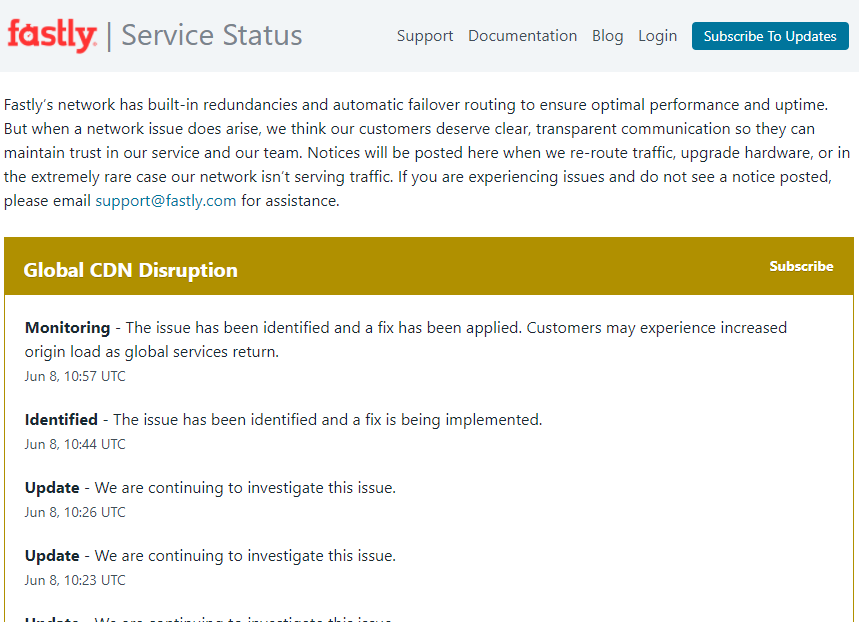The image size is (859, 622).
Task: Click the Identified status label
Action: [x=61, y=420]
